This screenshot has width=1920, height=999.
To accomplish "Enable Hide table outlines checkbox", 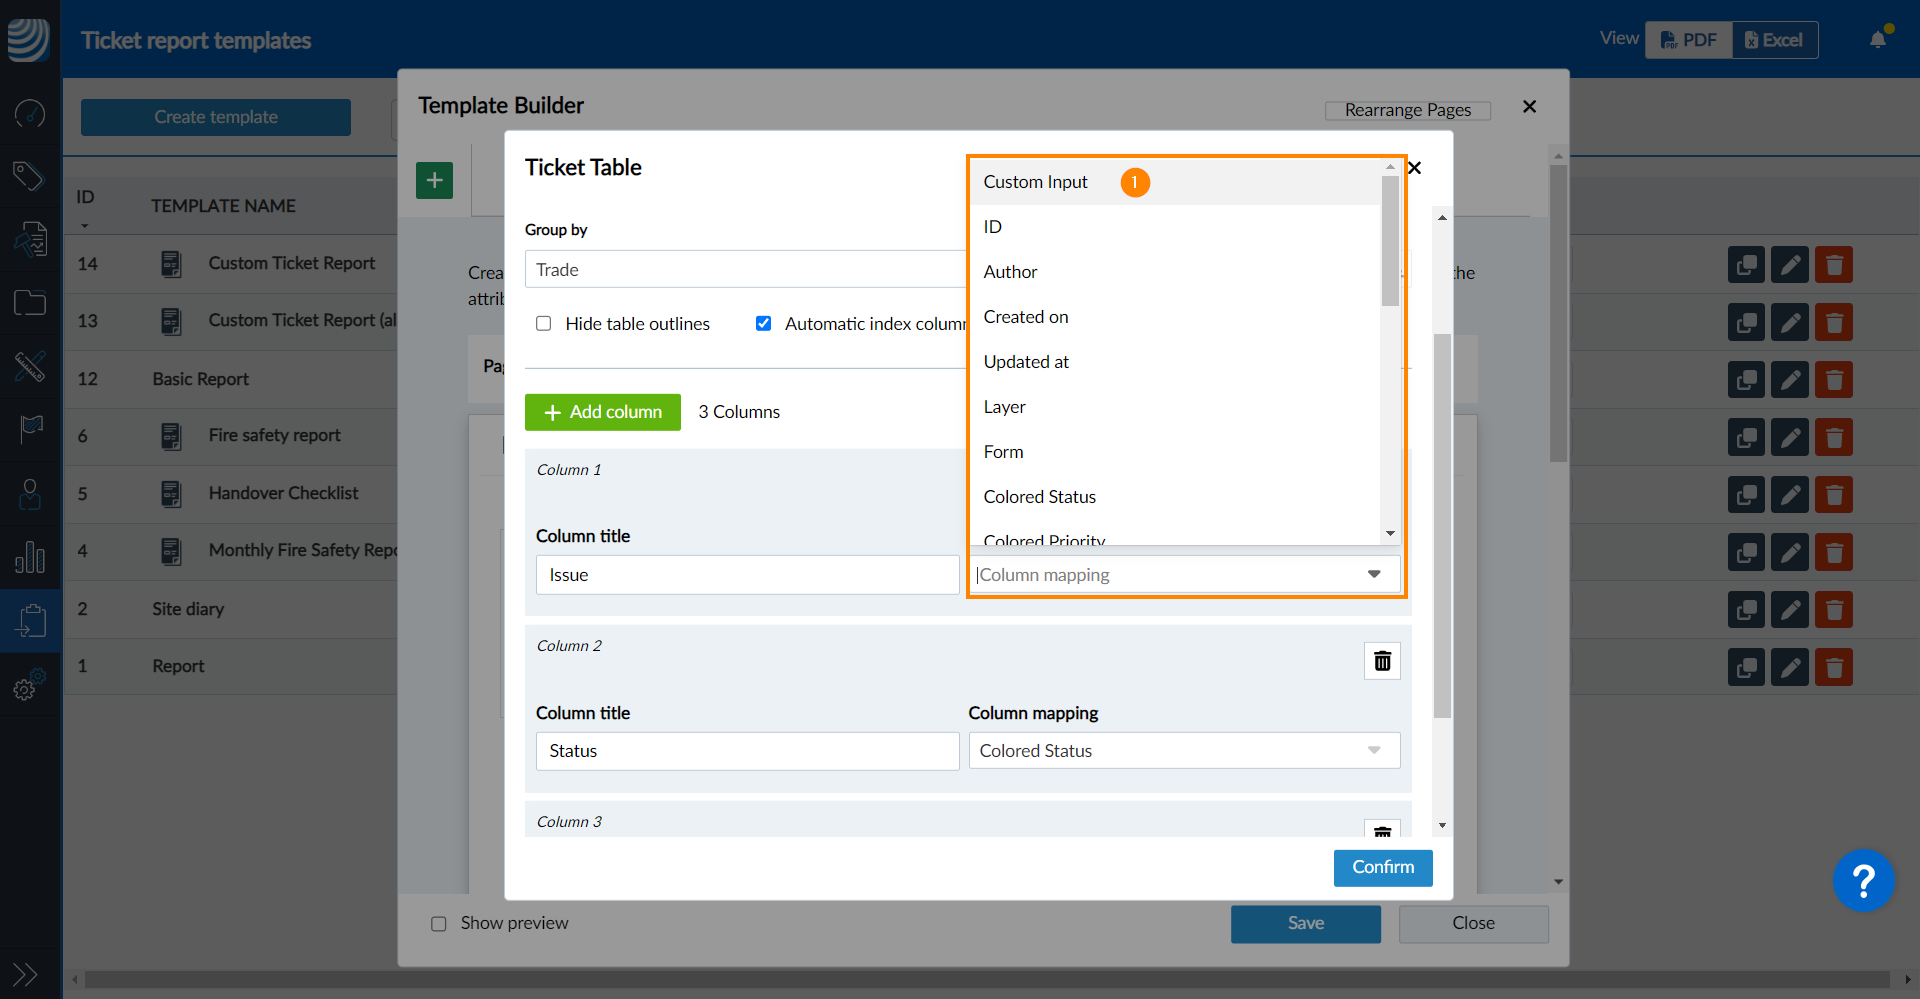I will click(544, 324).
